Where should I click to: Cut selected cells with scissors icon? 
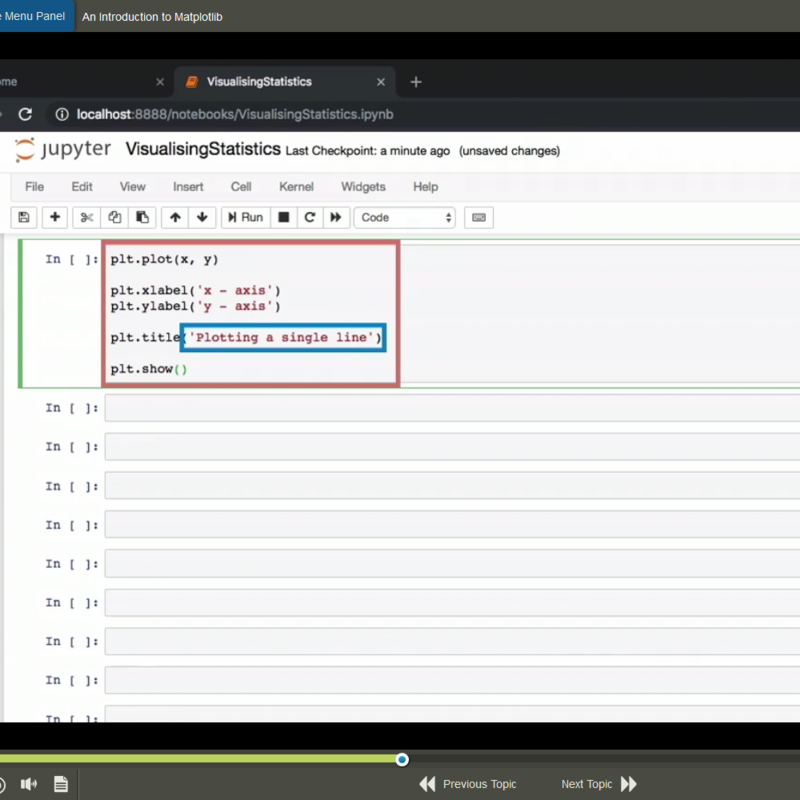(86, 217)
